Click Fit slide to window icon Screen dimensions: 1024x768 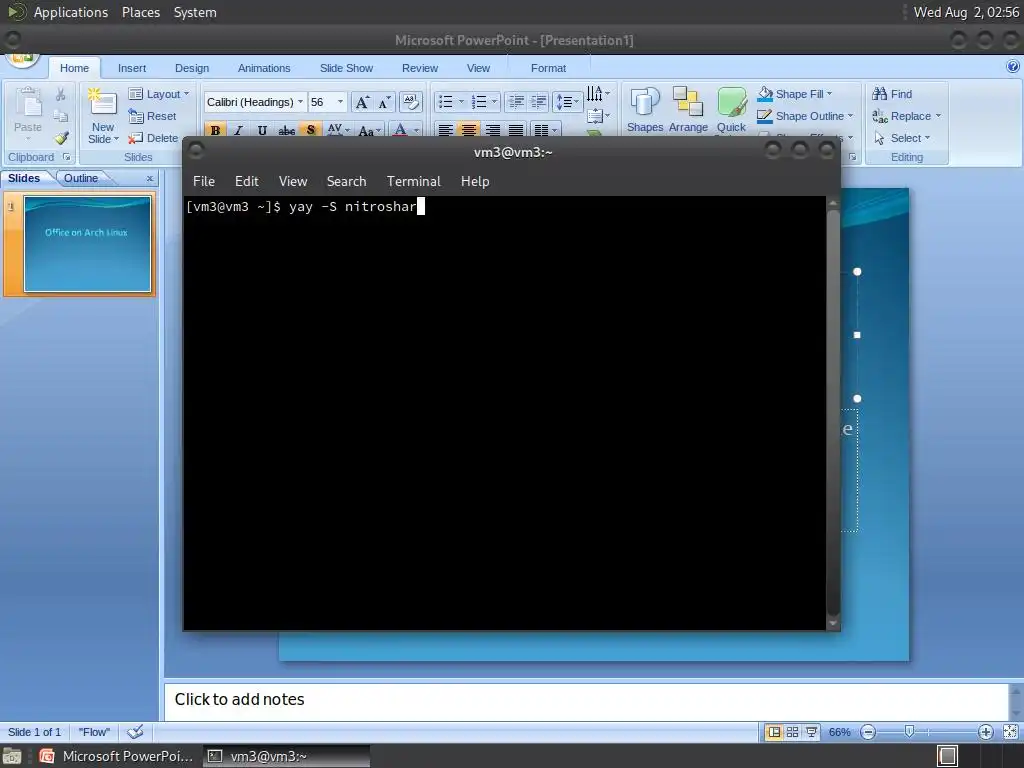1010,732
